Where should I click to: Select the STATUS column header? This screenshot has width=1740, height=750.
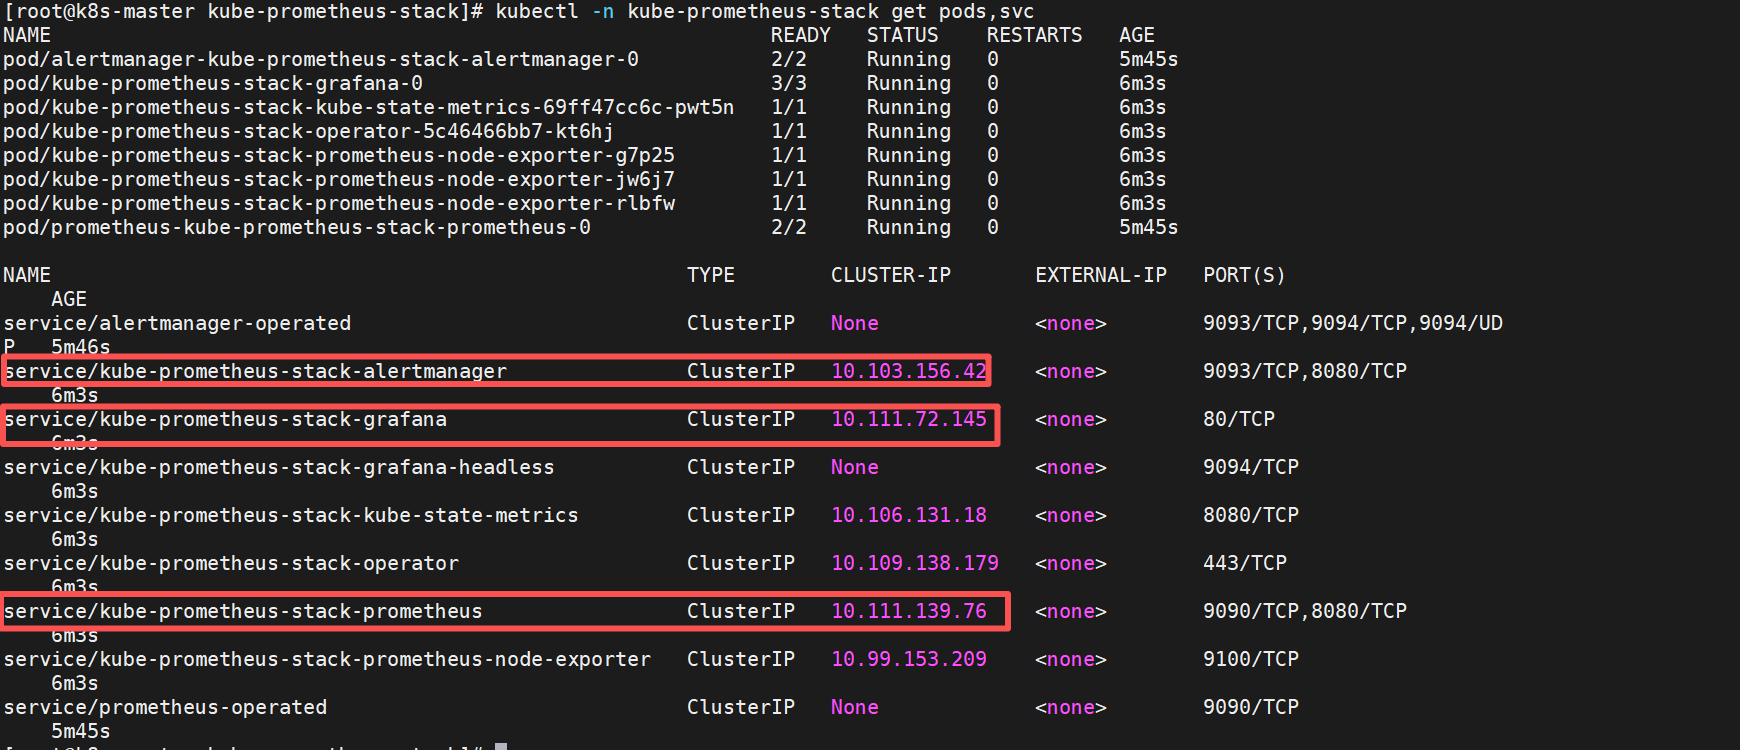[x=903, y=35]
